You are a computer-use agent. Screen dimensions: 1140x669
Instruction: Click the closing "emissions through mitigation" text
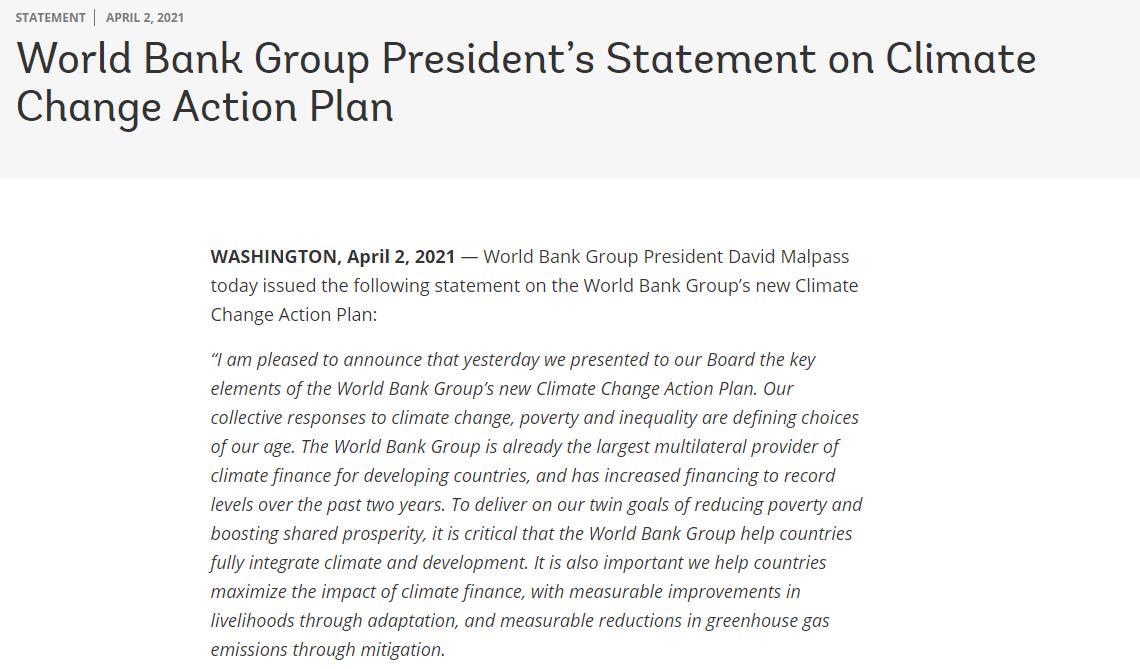click(x=327, y=649)
